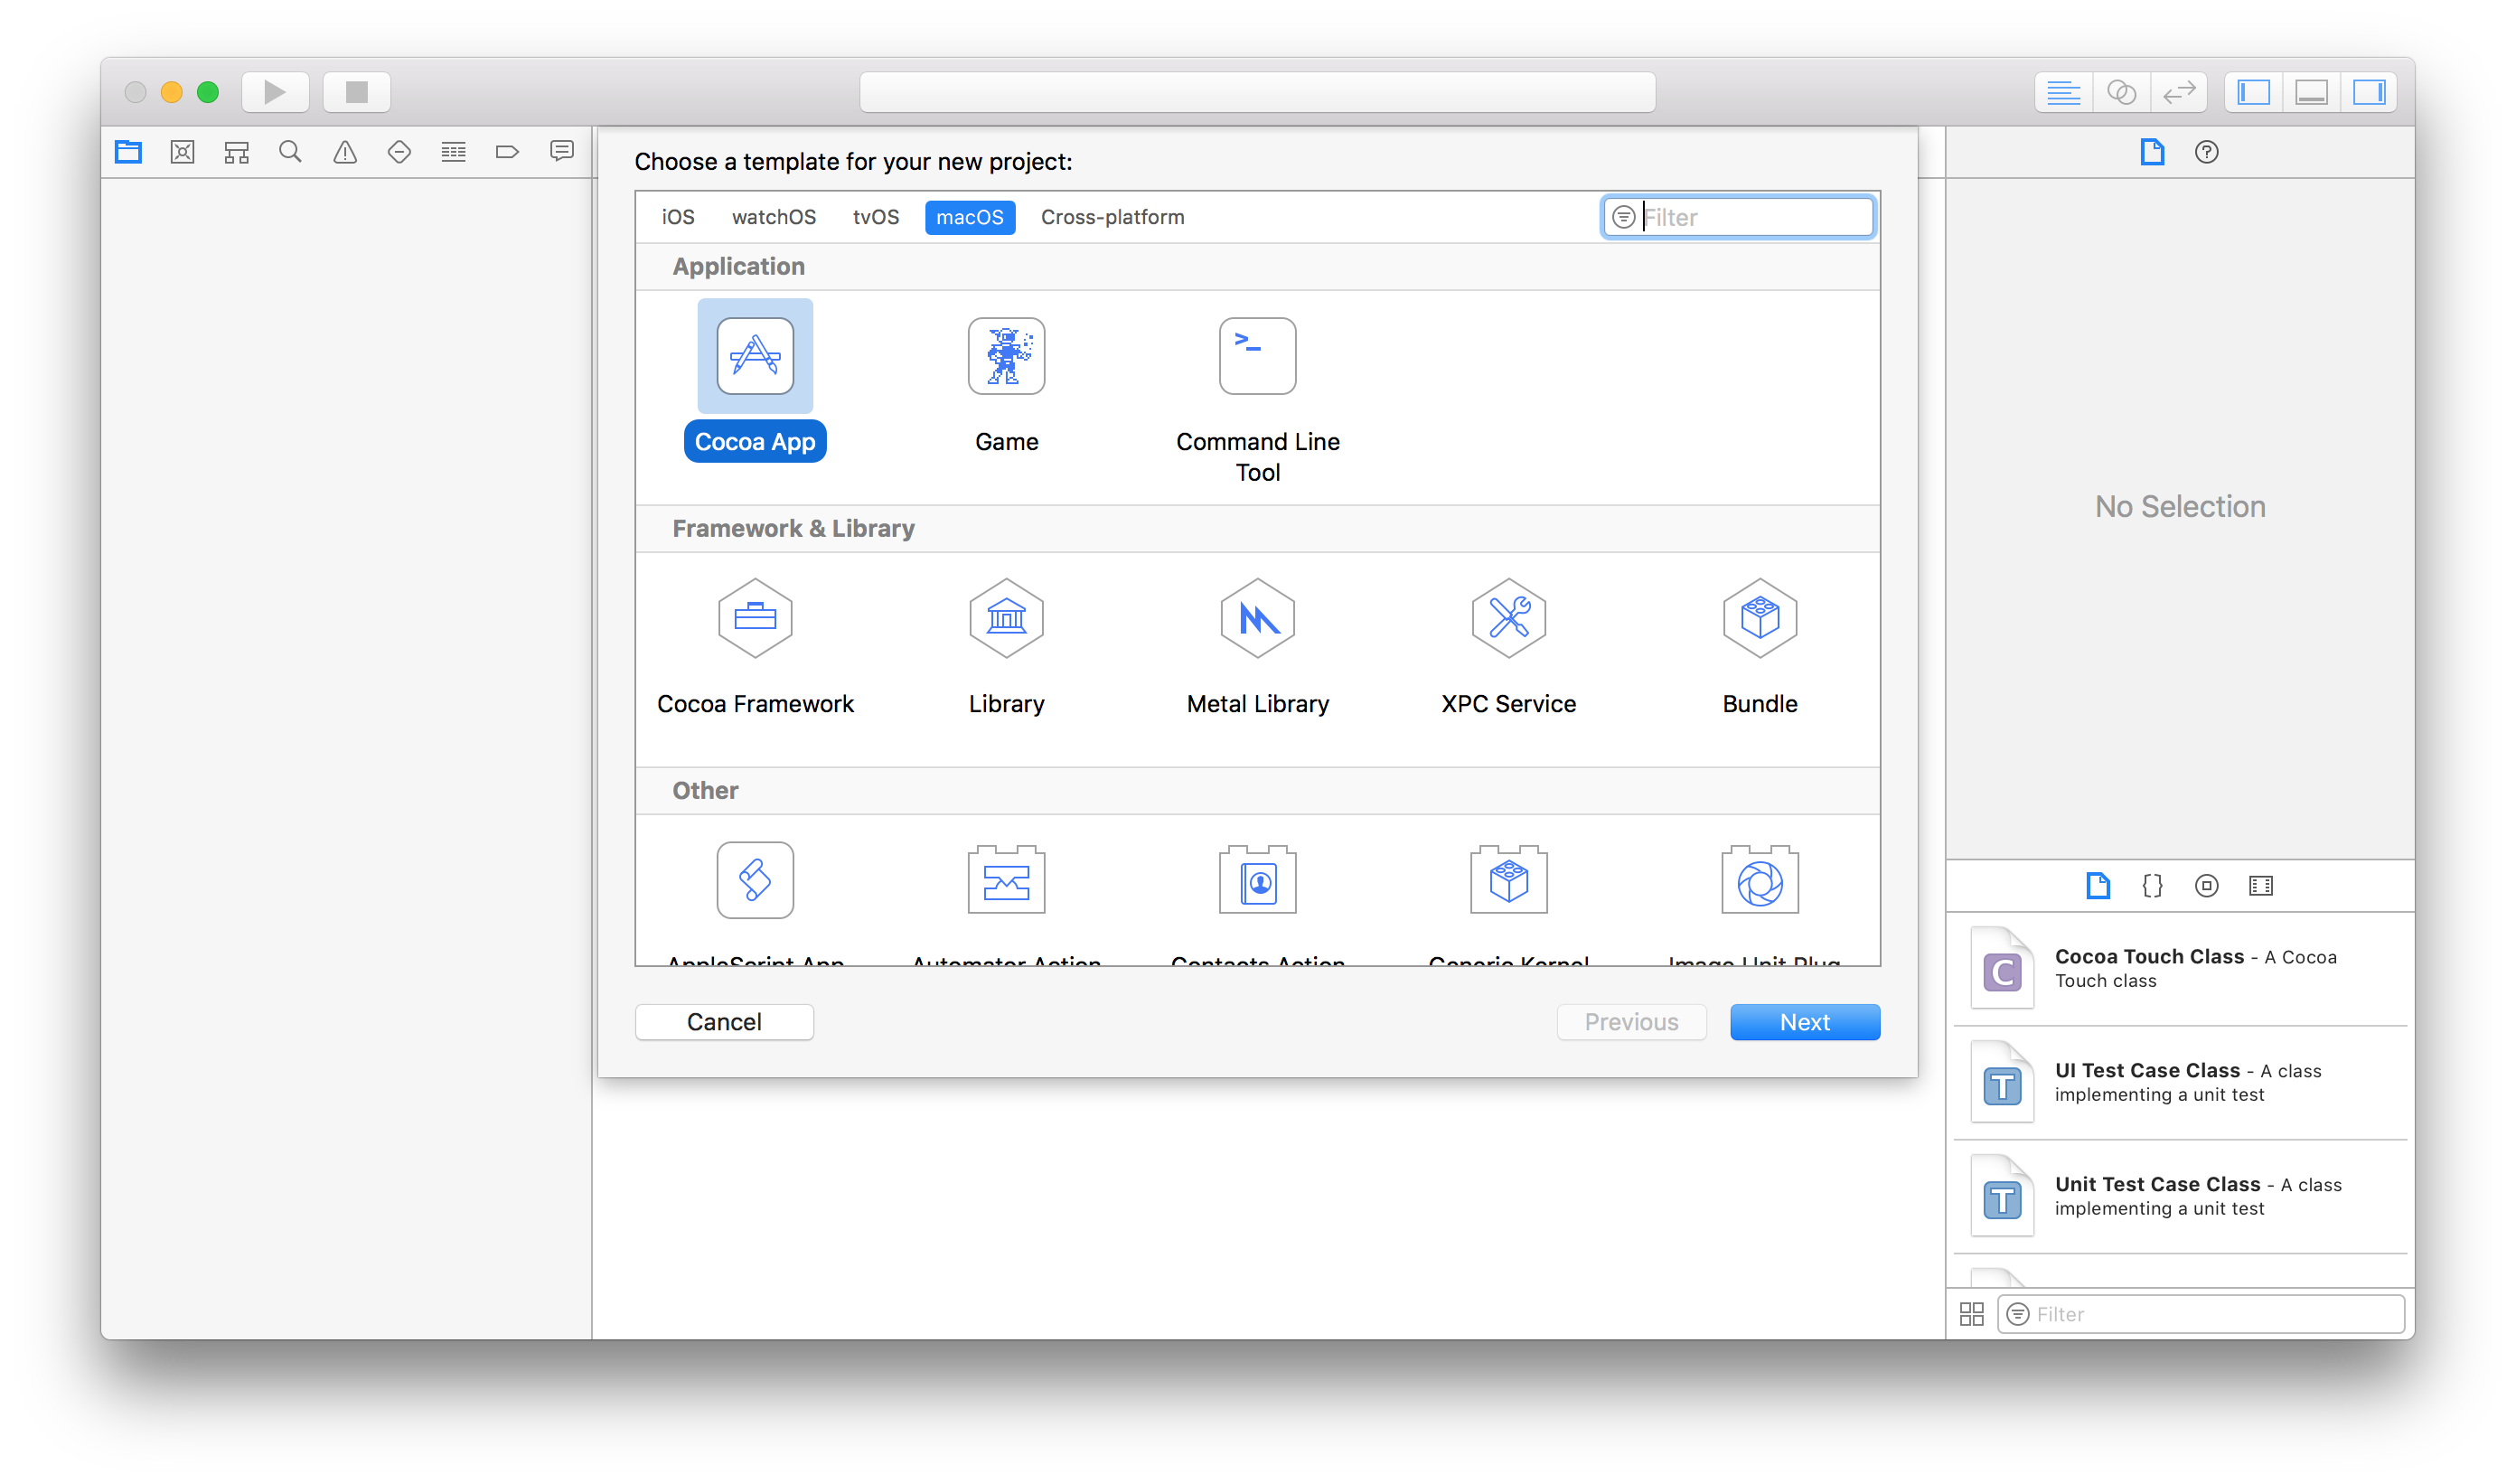Show the Media library

2261,886
